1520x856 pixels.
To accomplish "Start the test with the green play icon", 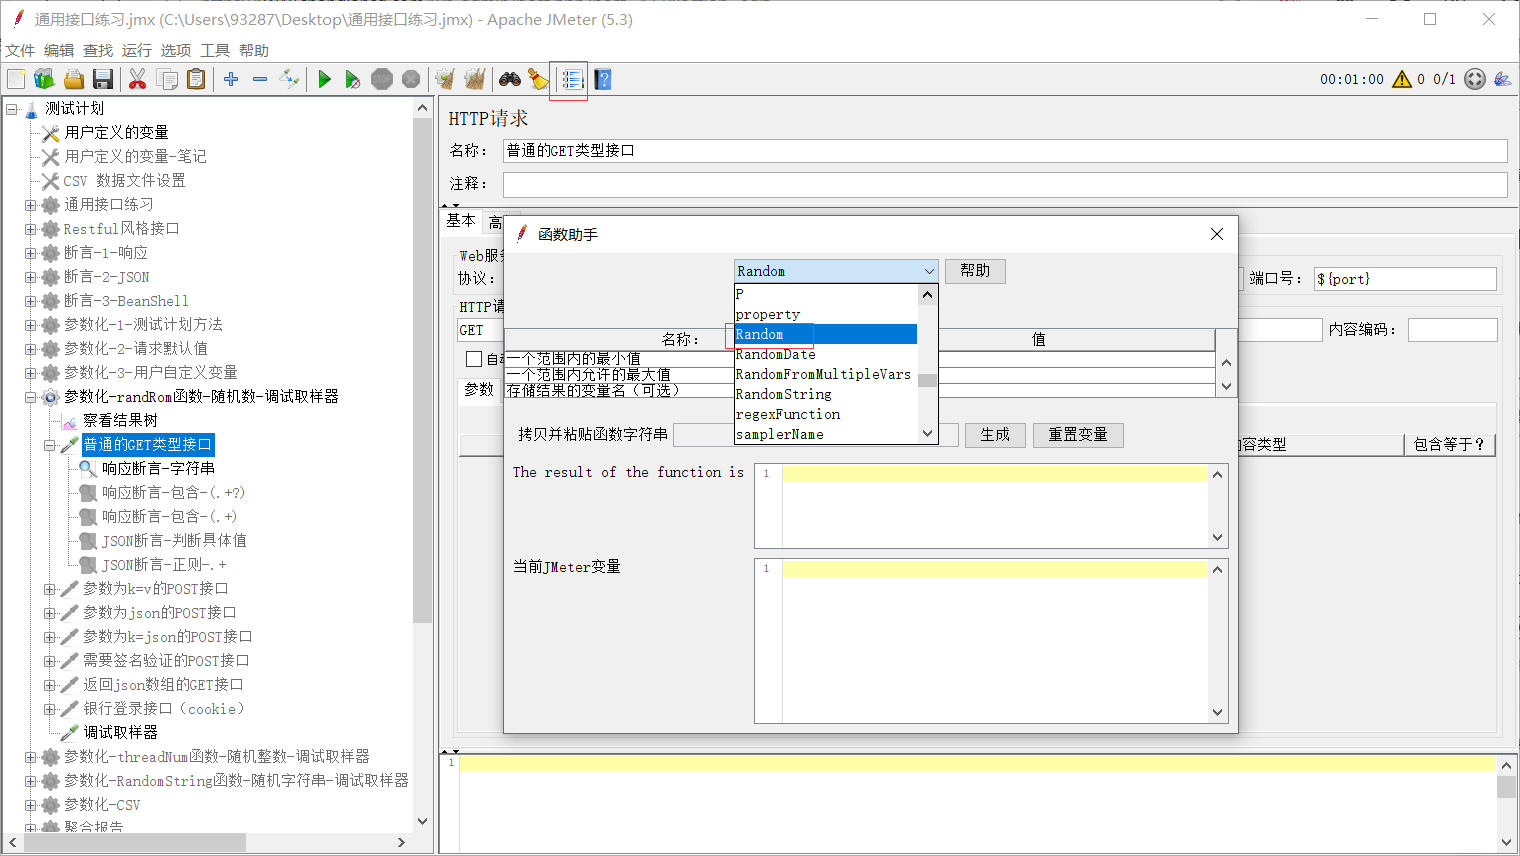I will 324,79.
